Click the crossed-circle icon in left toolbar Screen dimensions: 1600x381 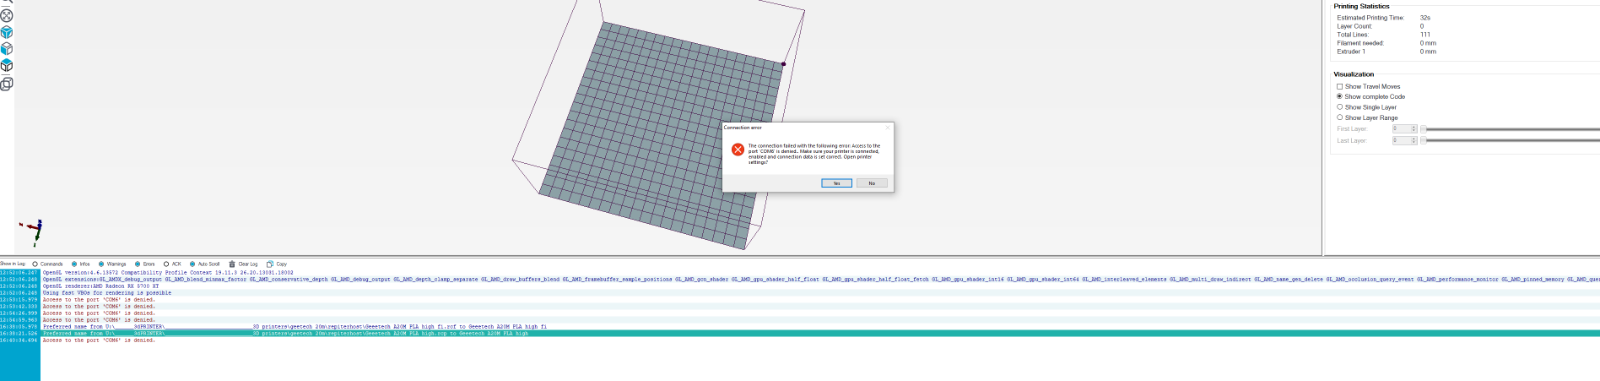(6, 15)
